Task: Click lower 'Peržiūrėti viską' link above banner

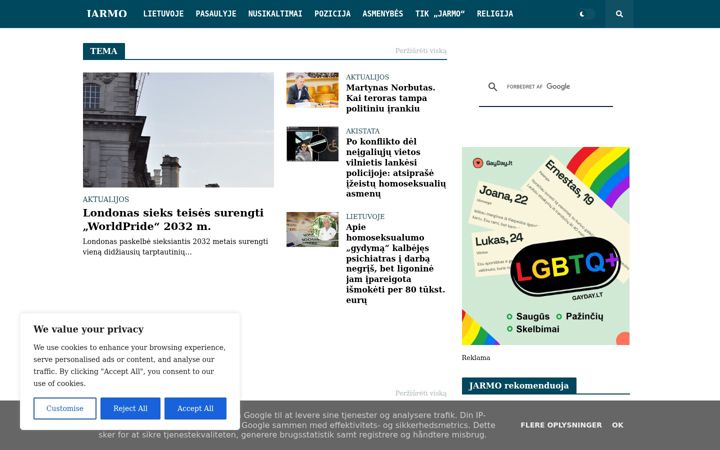Action: pyautogui.click(x=421, y=393)
